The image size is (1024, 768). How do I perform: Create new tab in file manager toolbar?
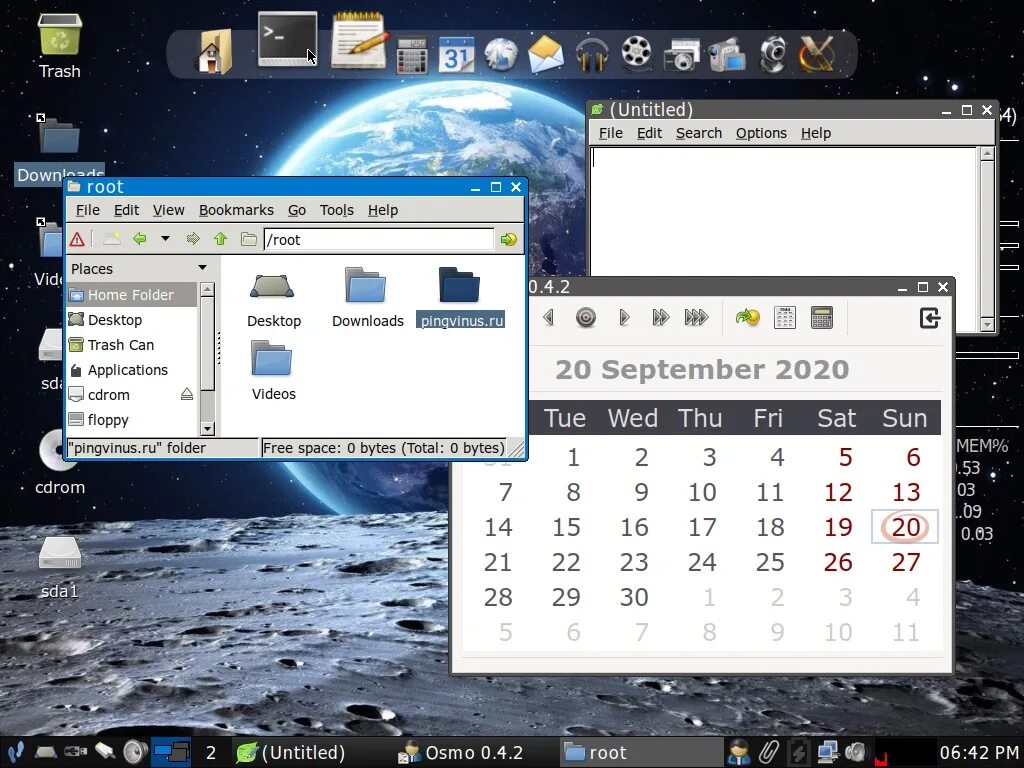coord(112,239)
